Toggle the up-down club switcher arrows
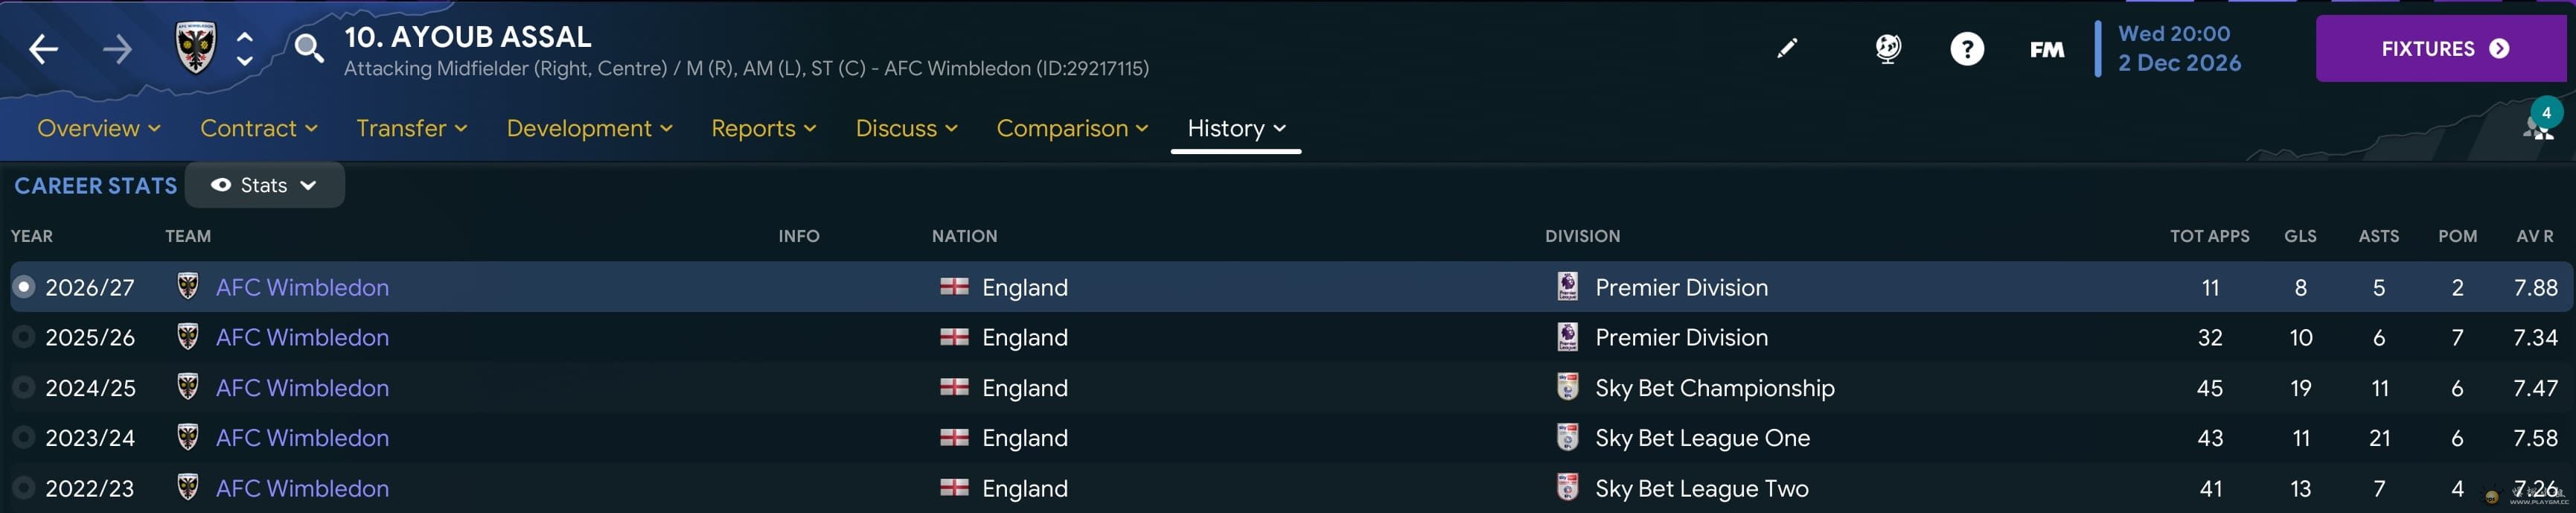 244,48
